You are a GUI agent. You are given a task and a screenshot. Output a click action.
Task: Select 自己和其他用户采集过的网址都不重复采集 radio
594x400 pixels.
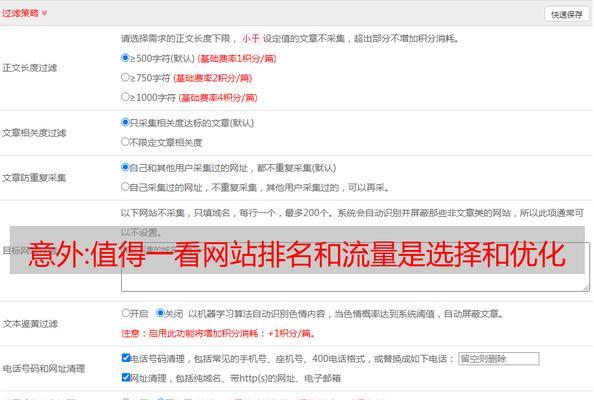125,167
